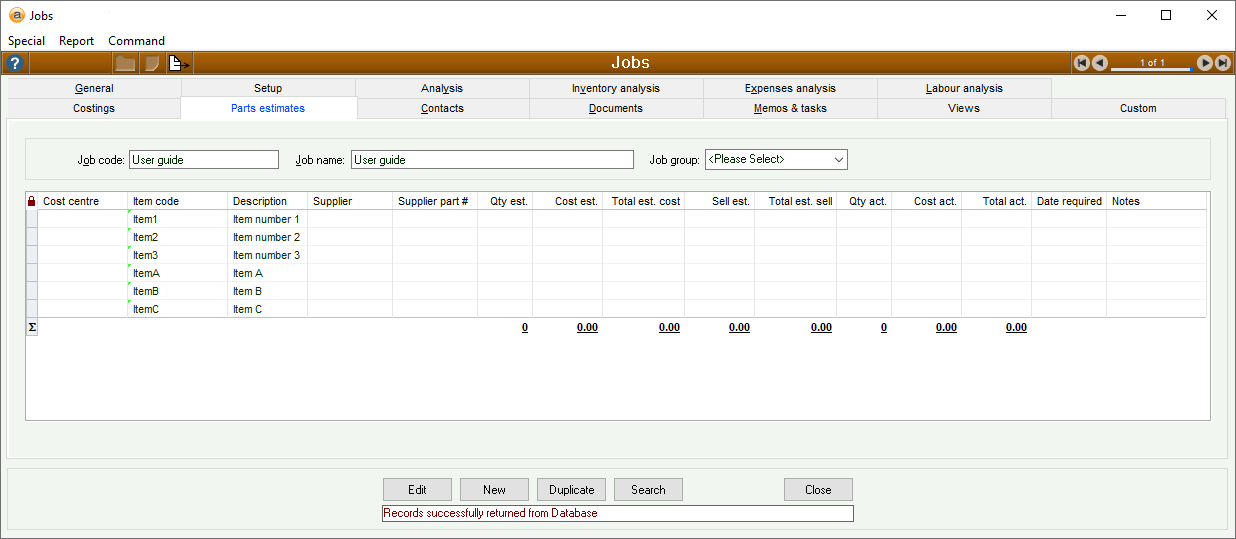Switch to the Costings tab
This screenshot has height=539, width=1236.
(94, 108)
